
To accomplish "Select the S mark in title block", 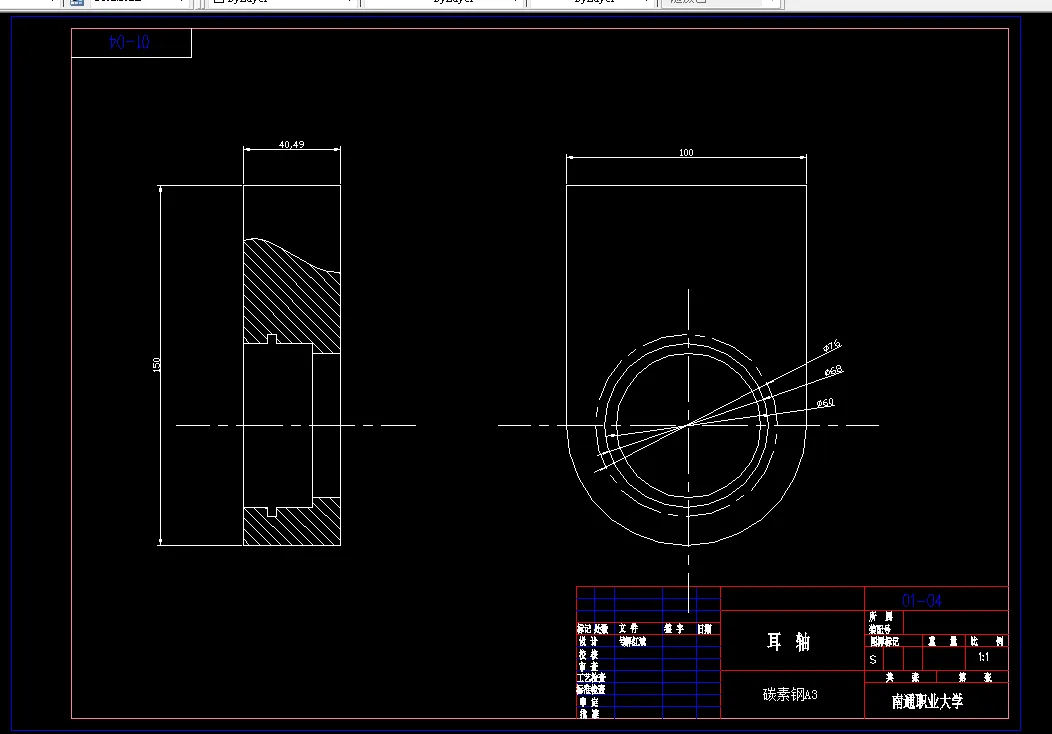I will (x=873, y=660).
